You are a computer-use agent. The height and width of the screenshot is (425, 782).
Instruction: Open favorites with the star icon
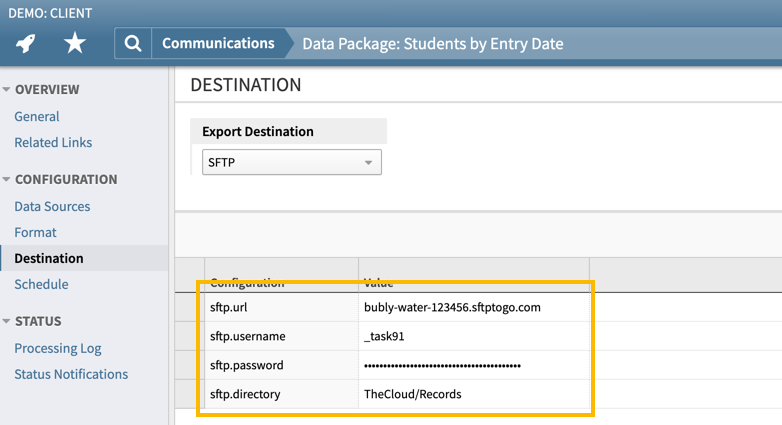tap(75, 43)
